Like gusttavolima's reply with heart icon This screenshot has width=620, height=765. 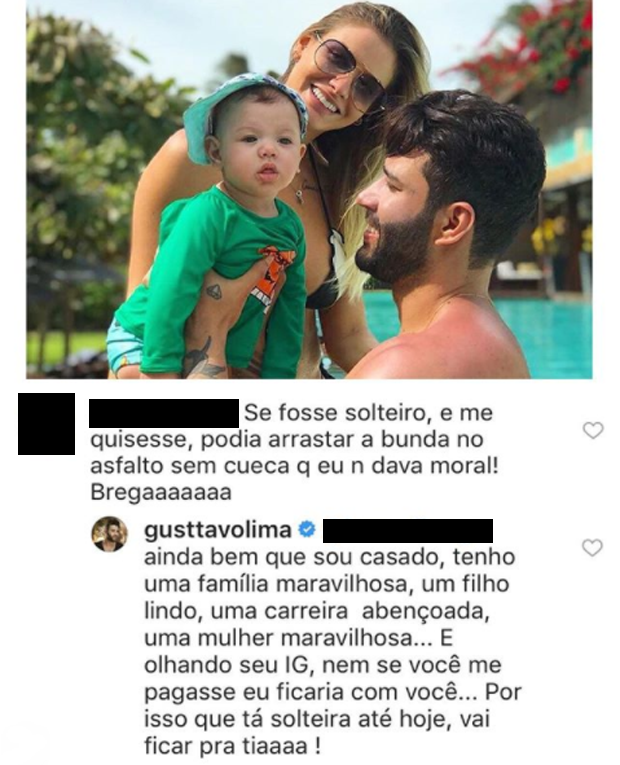click(593, 548)
